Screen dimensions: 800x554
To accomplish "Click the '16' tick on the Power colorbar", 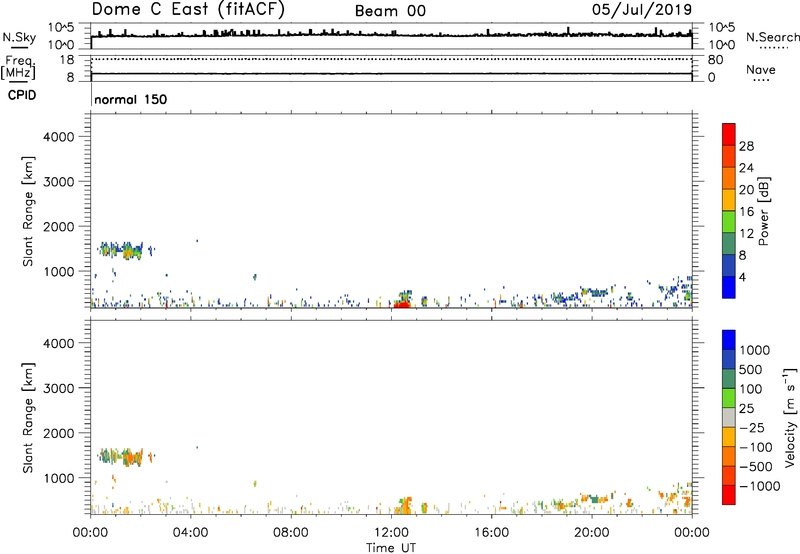I will pos(746,212).
